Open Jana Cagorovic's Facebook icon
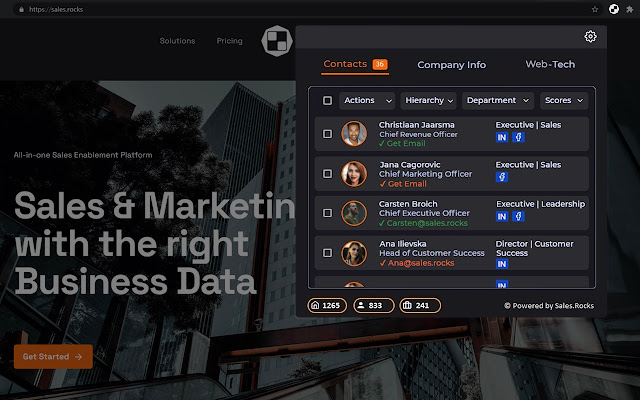This screenshot has height=400, width=640. point(502,177)
